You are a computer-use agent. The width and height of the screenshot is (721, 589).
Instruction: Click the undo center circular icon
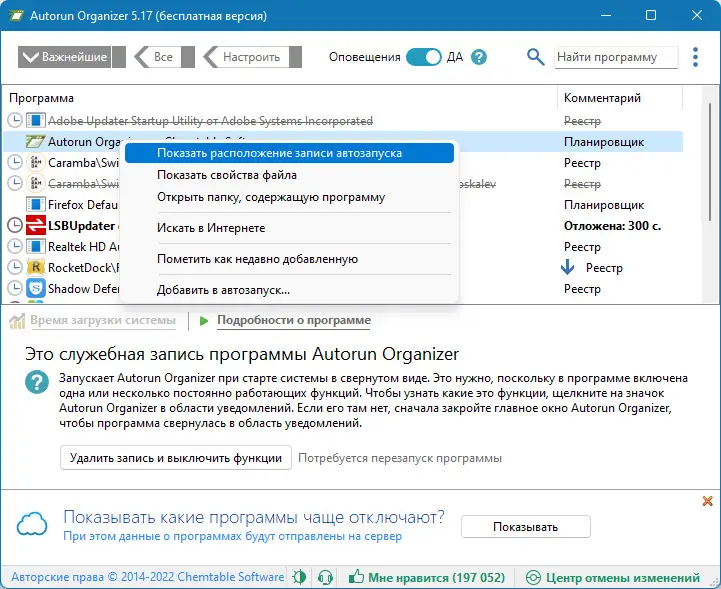coord(533,578)
